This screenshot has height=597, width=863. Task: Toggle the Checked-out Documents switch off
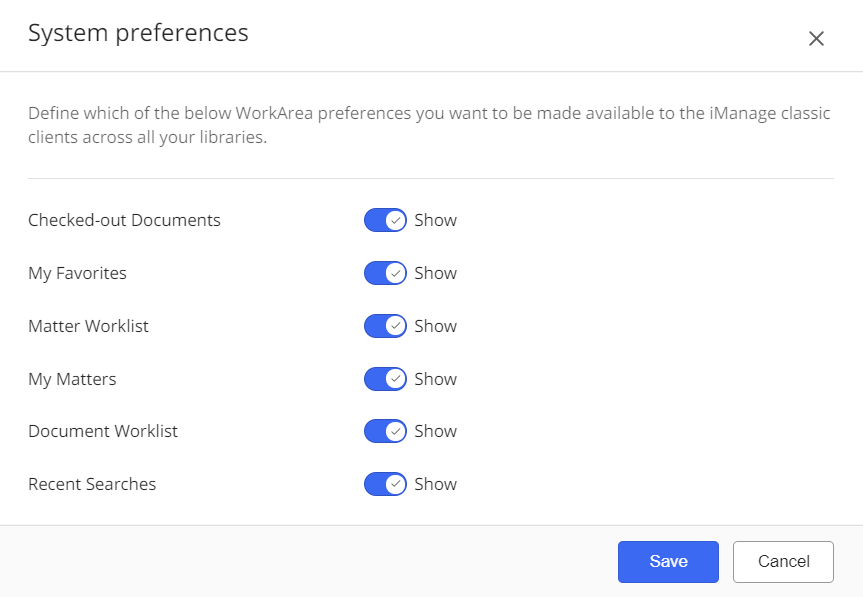385,221
